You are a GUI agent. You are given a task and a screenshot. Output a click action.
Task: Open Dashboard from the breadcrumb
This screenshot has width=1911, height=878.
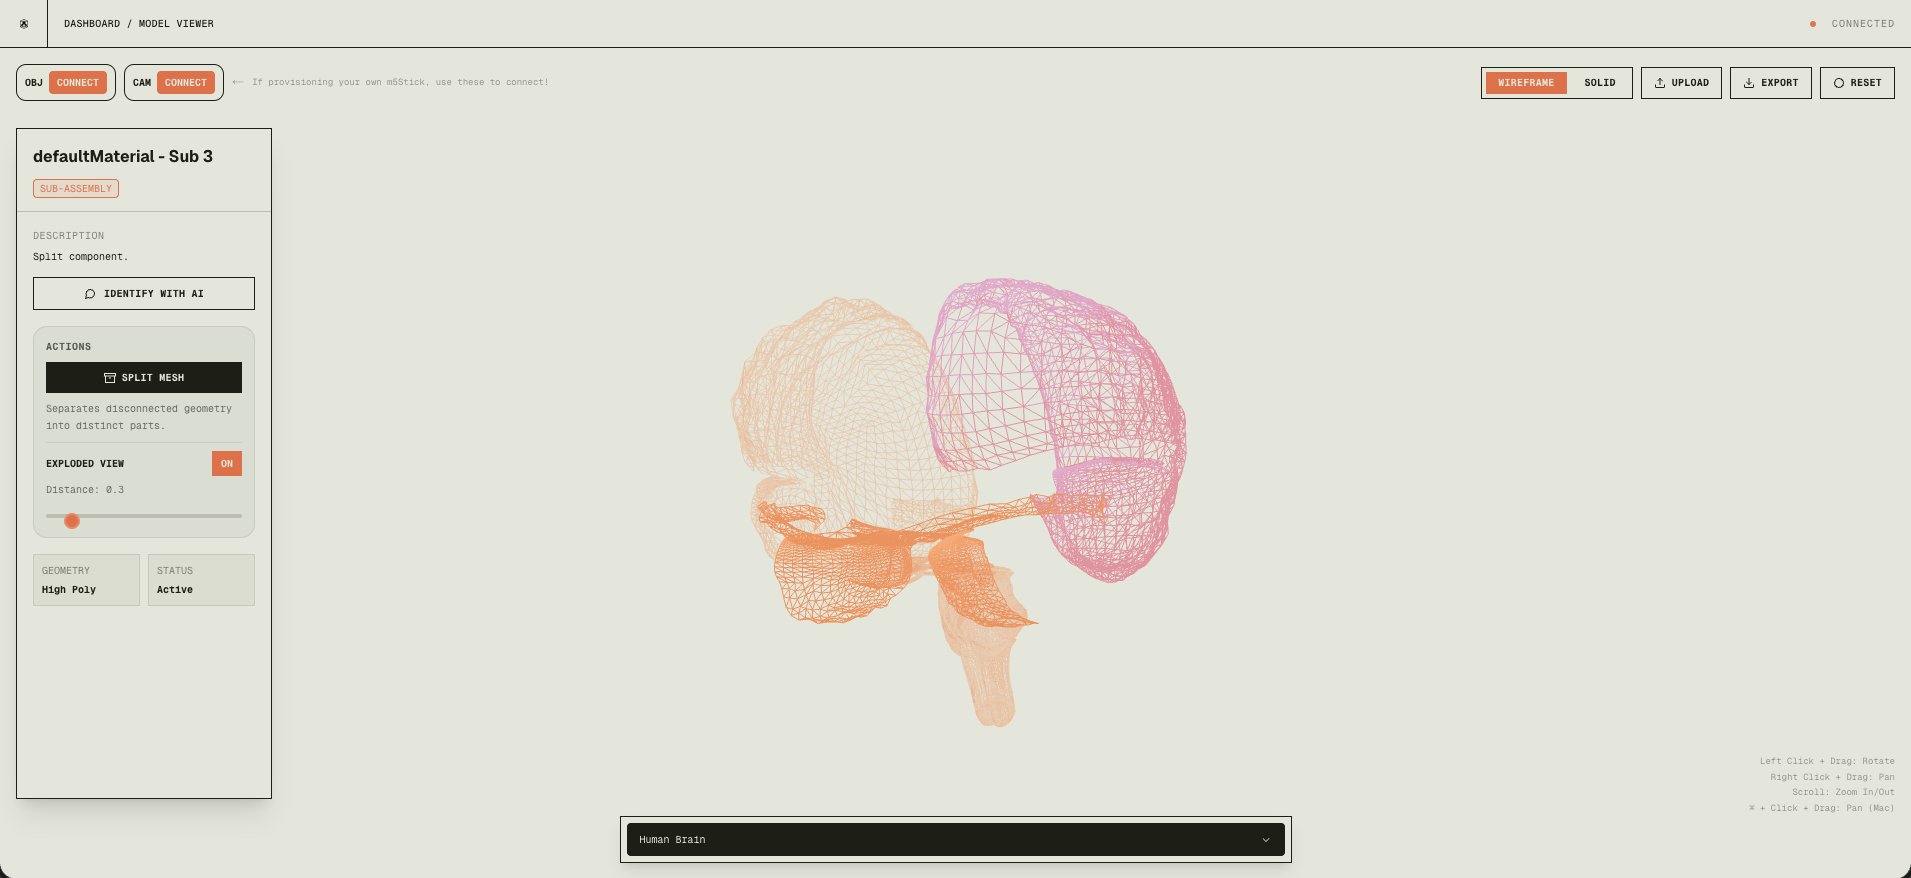pos(92,24)
